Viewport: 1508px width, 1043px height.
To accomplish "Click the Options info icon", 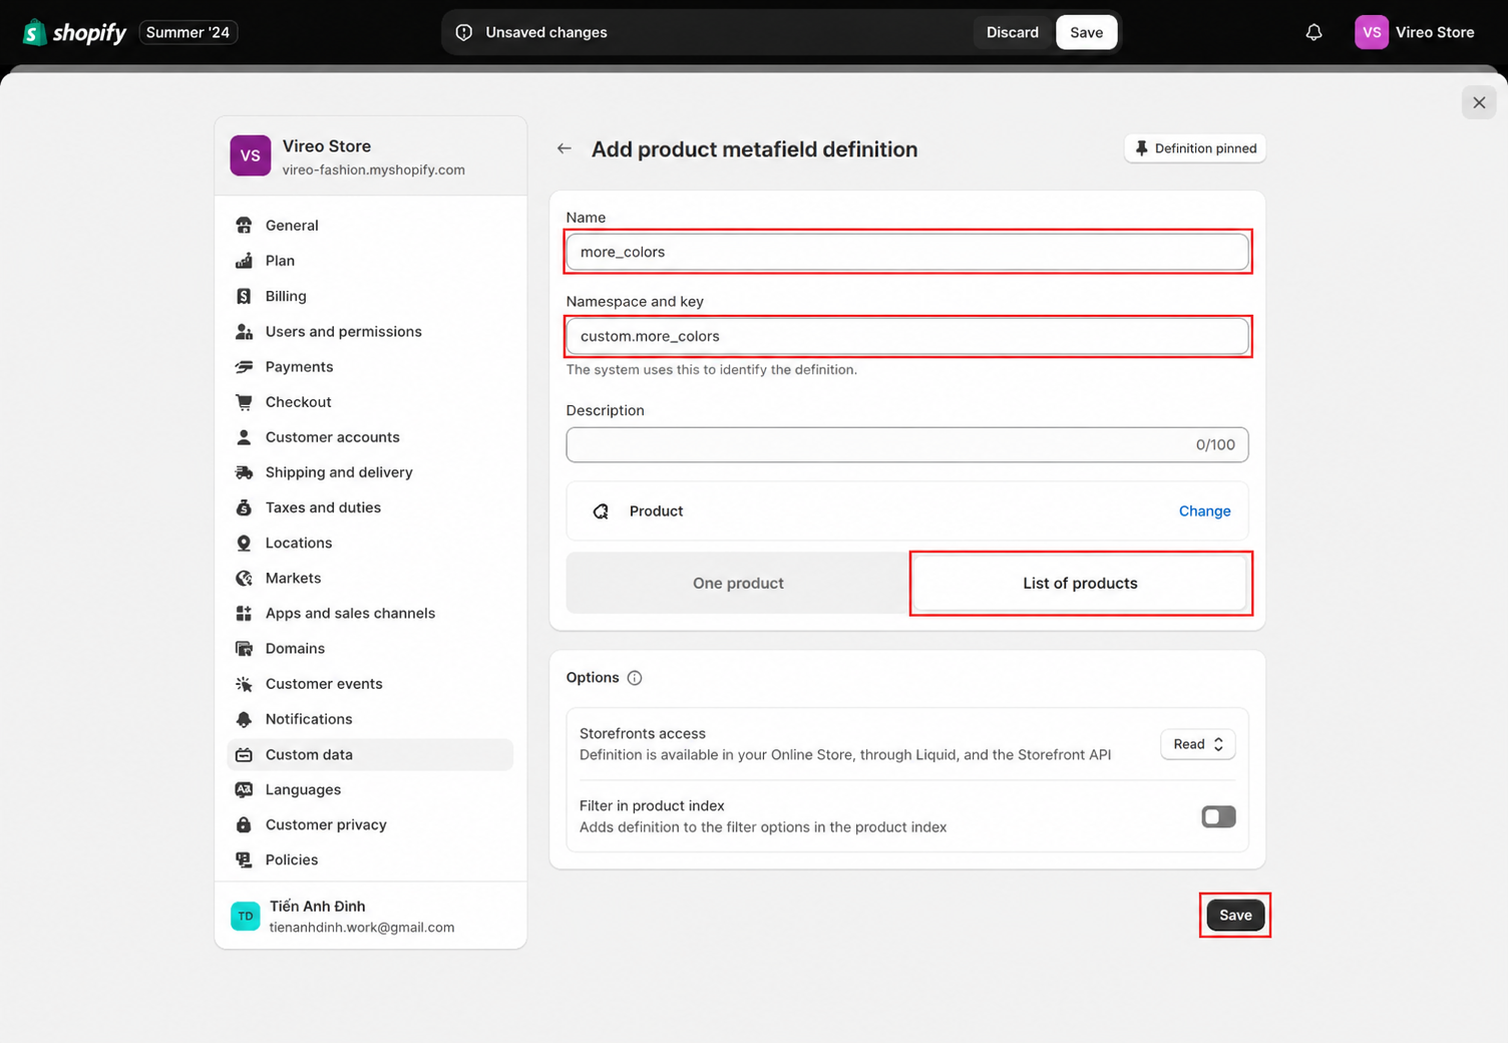I will tap(634, 677).
